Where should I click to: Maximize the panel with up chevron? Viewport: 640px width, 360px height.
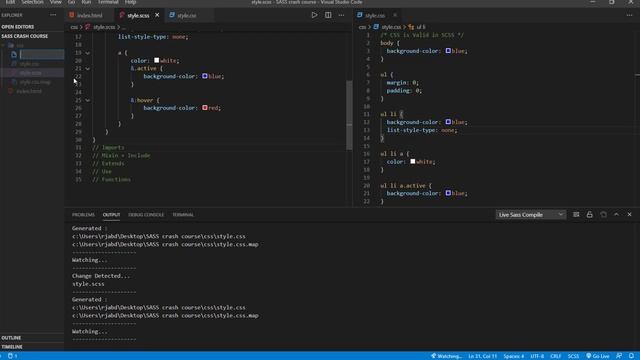pyautogui.click(x=616, y=215)
